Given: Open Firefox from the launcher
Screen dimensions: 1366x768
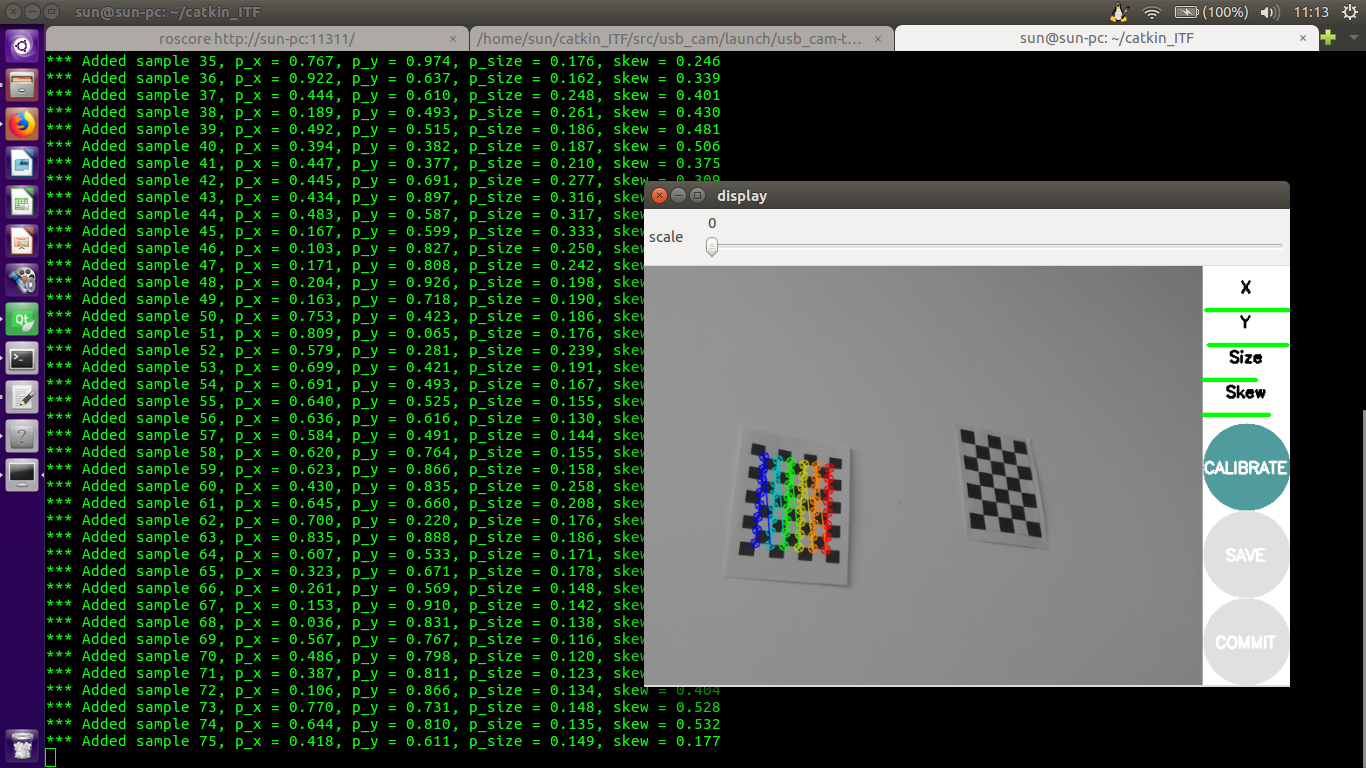Looking at the screenshot, I should point(22,124).
